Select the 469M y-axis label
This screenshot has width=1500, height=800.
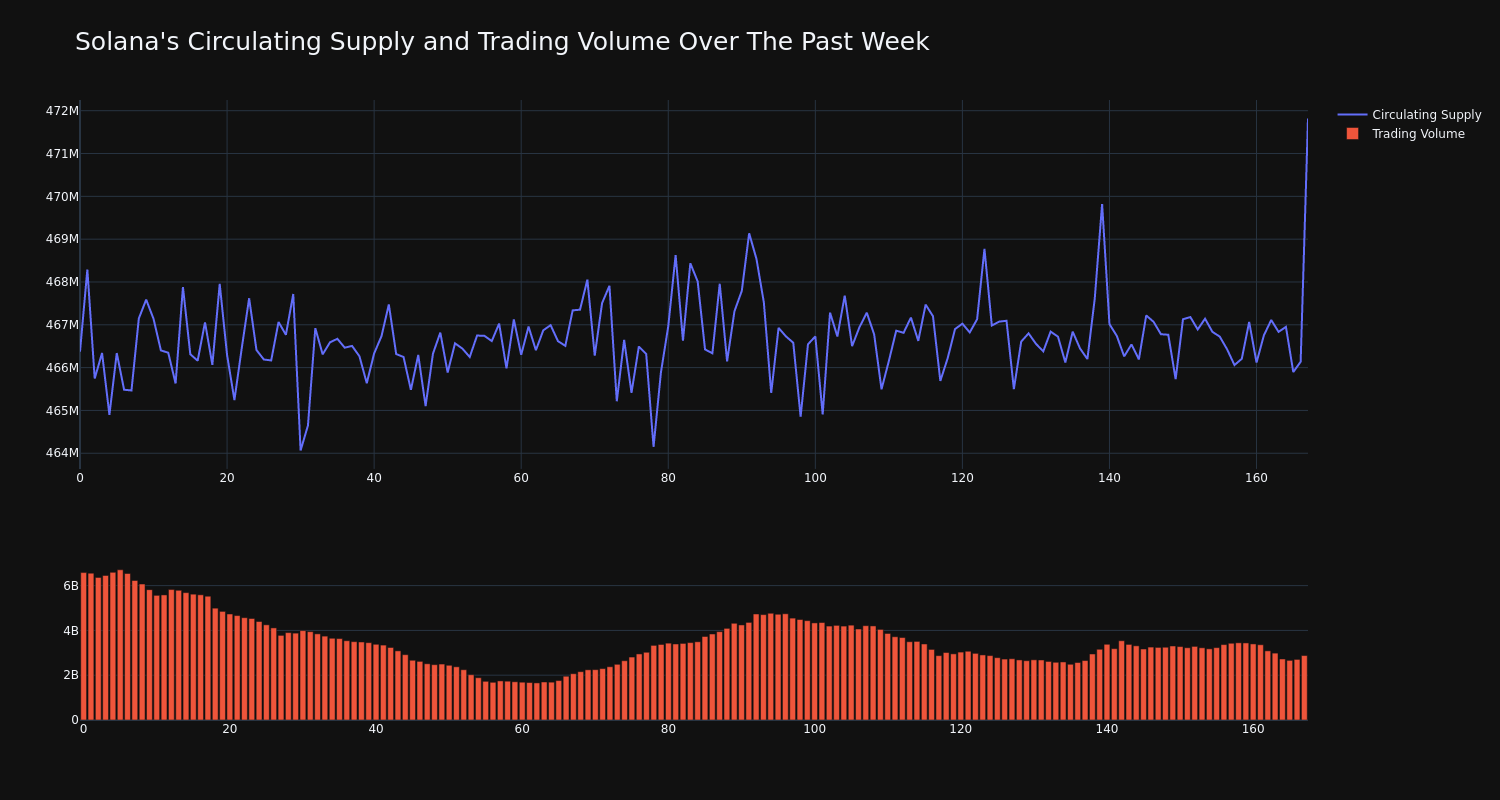(62, 239)
